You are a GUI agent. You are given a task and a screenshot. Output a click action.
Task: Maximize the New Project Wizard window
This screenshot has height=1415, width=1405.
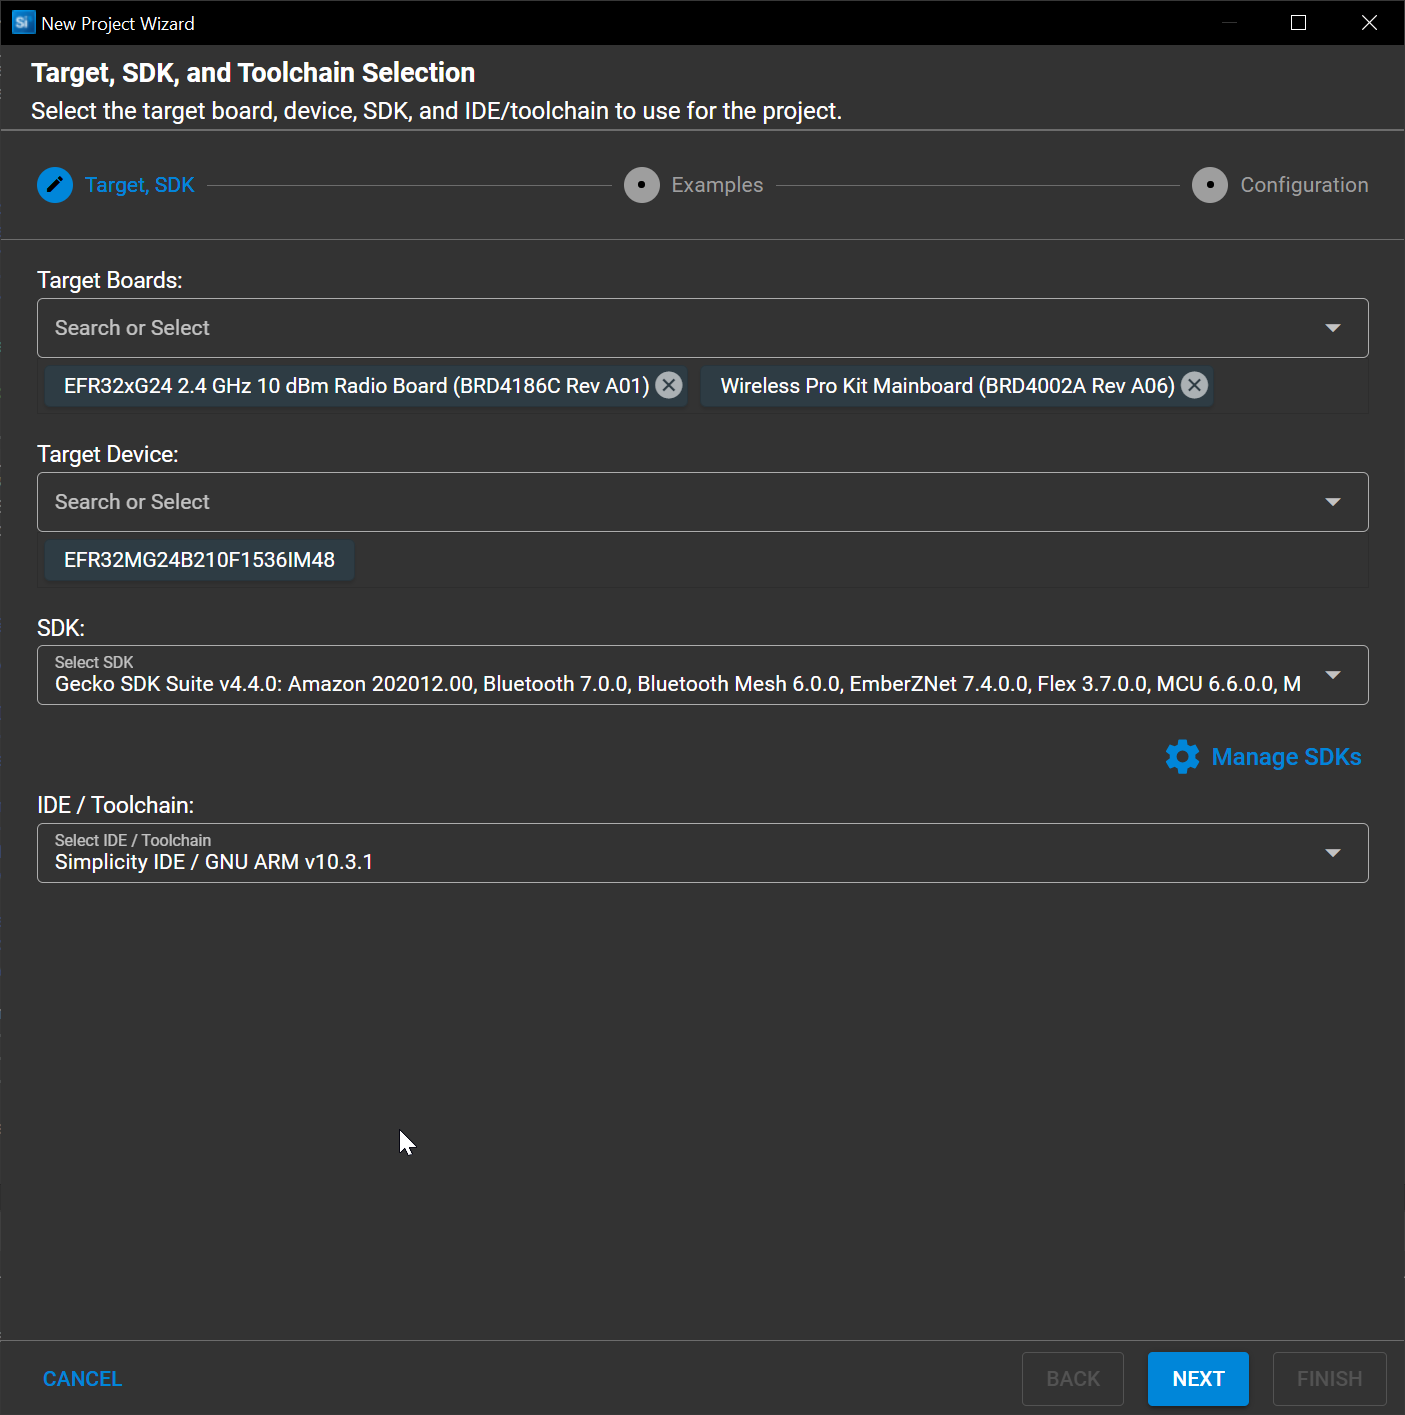tap(1298, 22)
